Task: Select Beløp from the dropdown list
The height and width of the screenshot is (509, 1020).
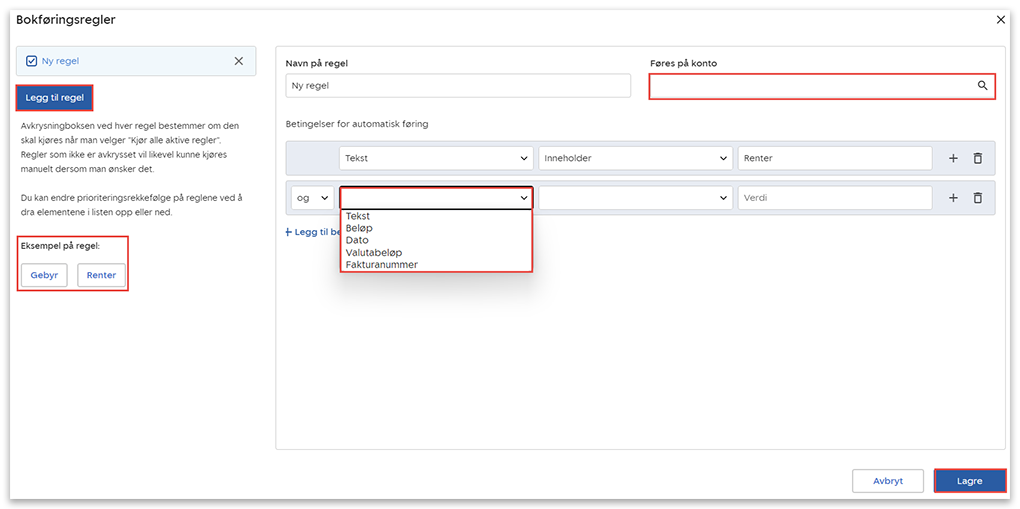Action: pyautogui.click(x=359, y=228)
